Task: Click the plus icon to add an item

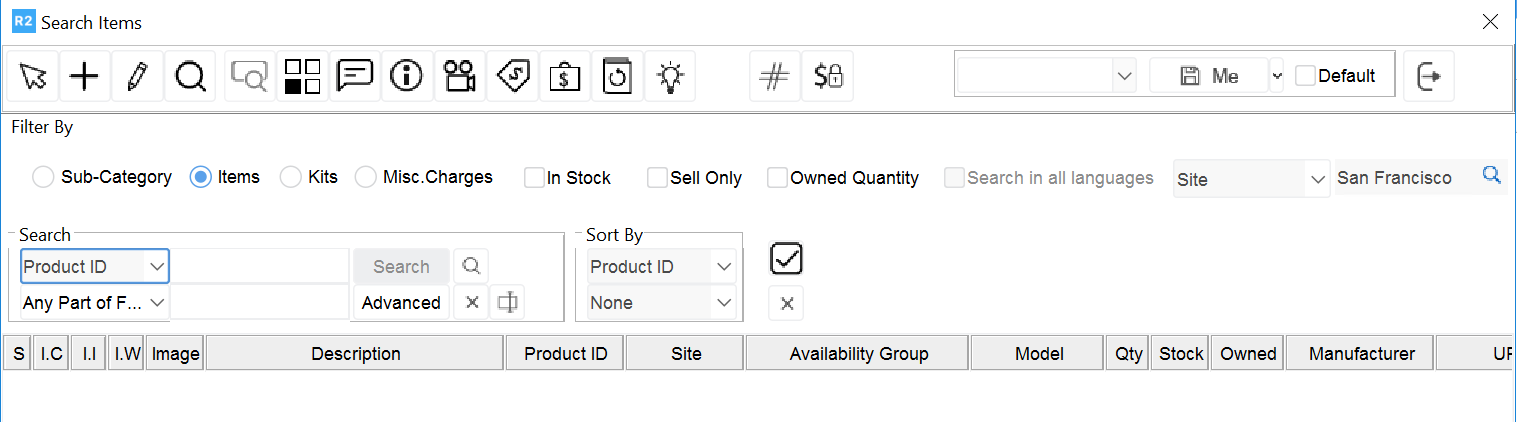Action: [x=85, y=76]
